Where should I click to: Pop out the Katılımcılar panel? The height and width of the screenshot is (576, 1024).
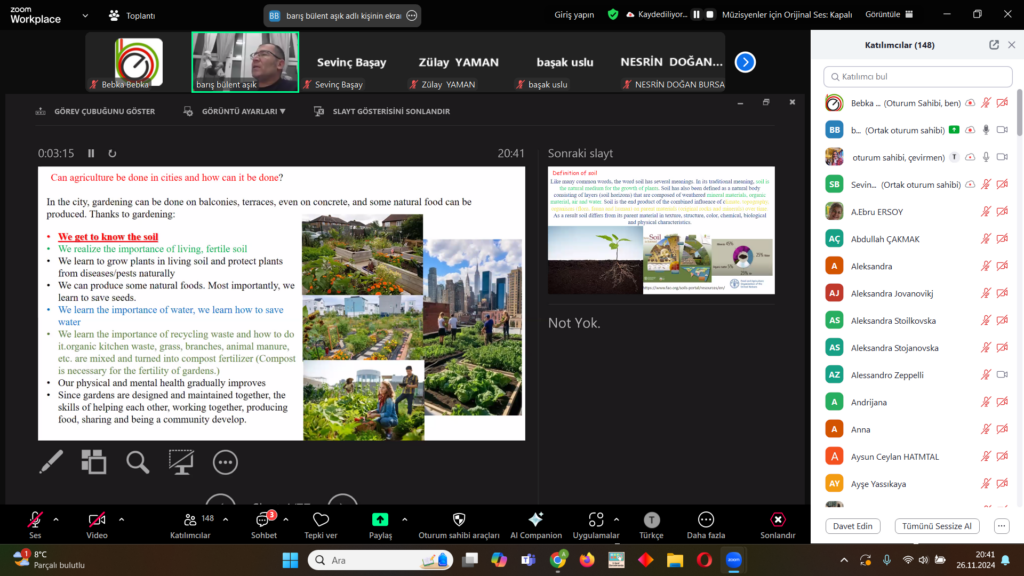993,45
